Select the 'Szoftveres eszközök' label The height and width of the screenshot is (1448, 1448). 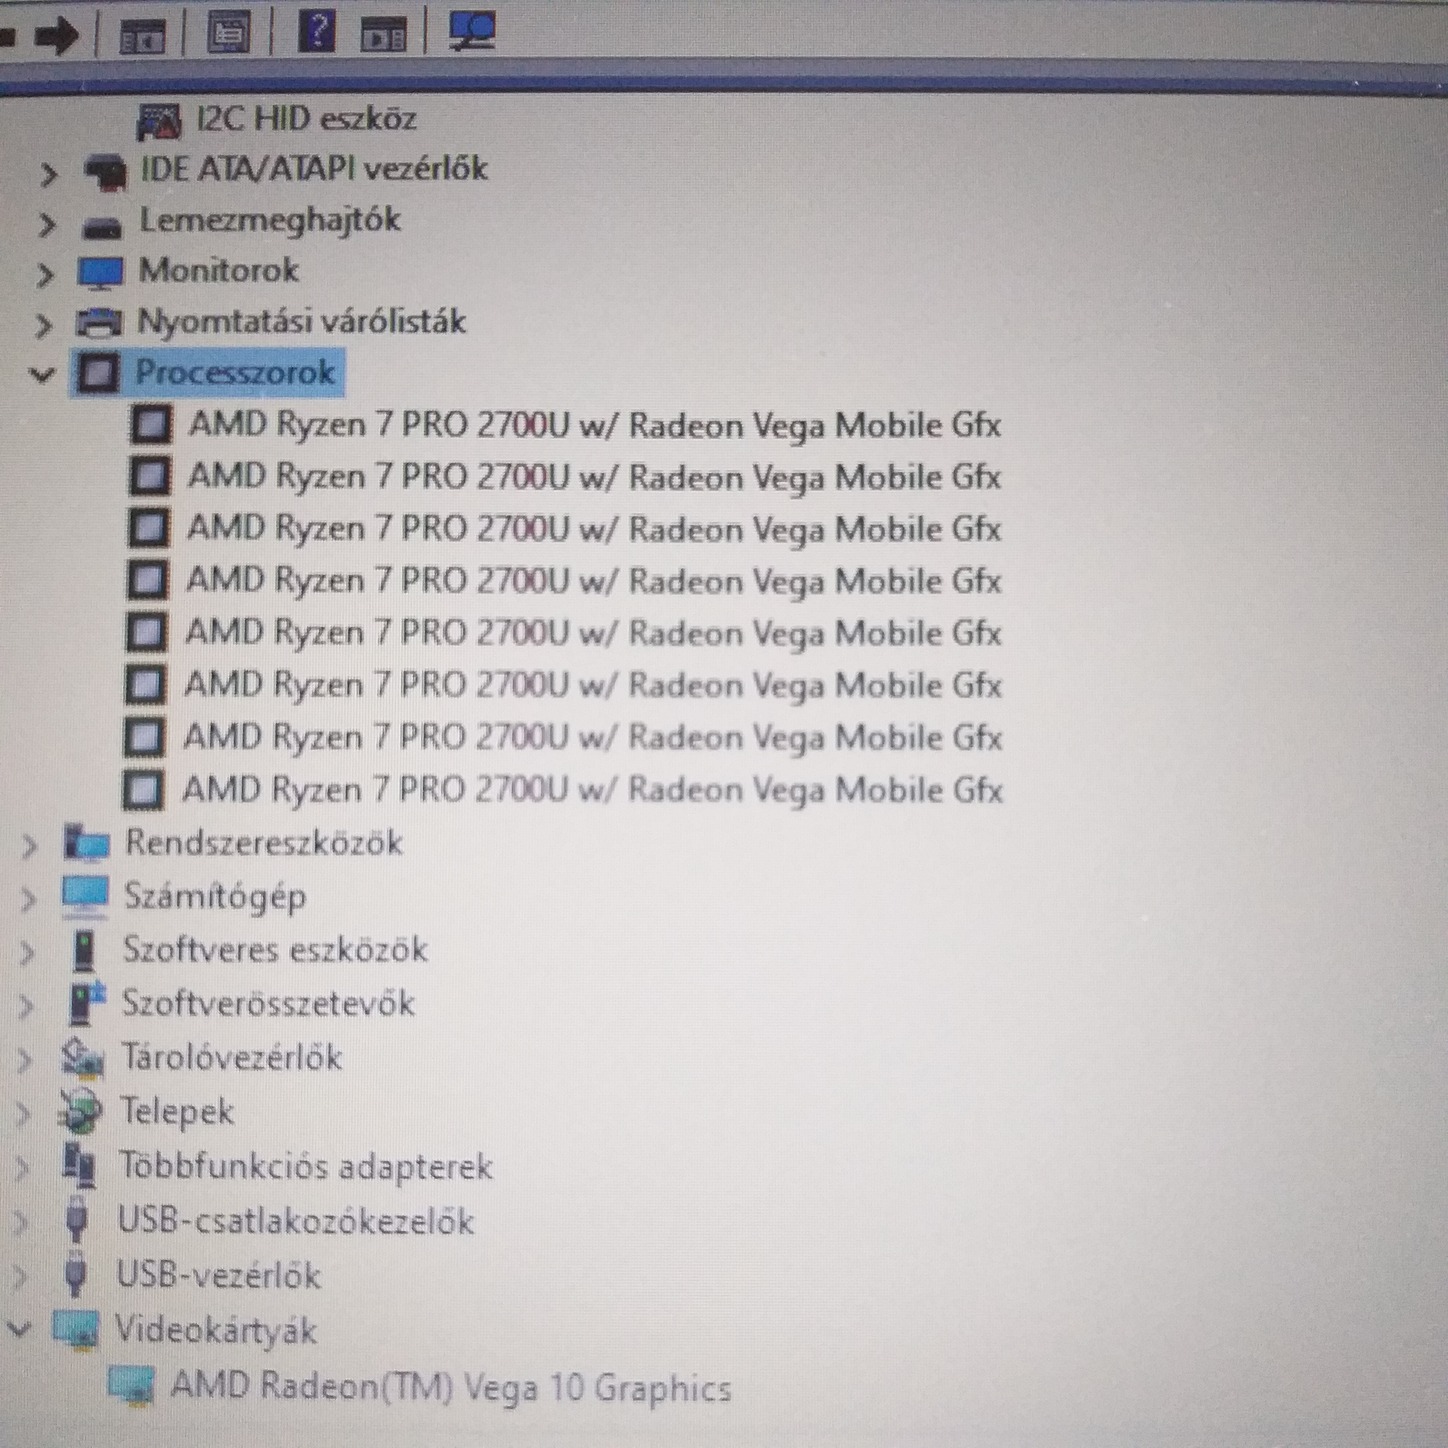click(x=275, y=949)
